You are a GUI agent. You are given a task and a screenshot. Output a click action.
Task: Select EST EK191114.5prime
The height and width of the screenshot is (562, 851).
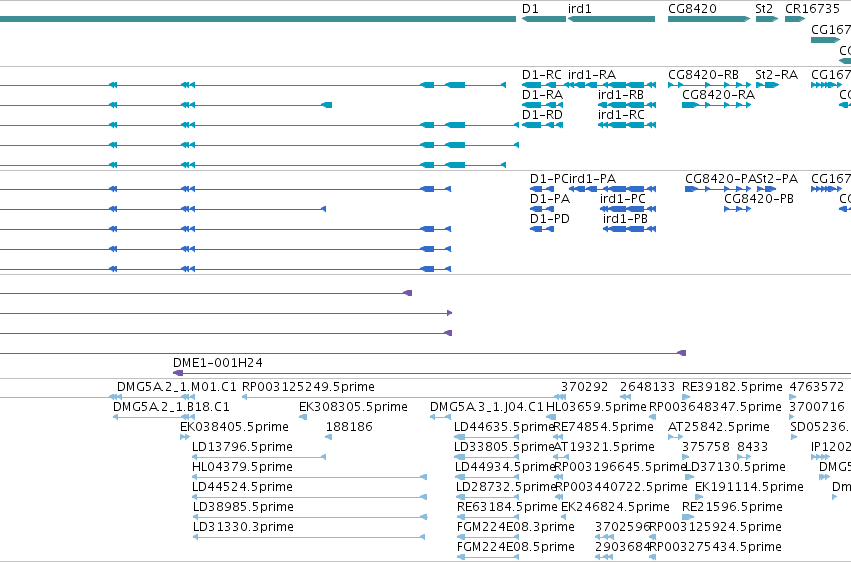[x=699, y=498]
